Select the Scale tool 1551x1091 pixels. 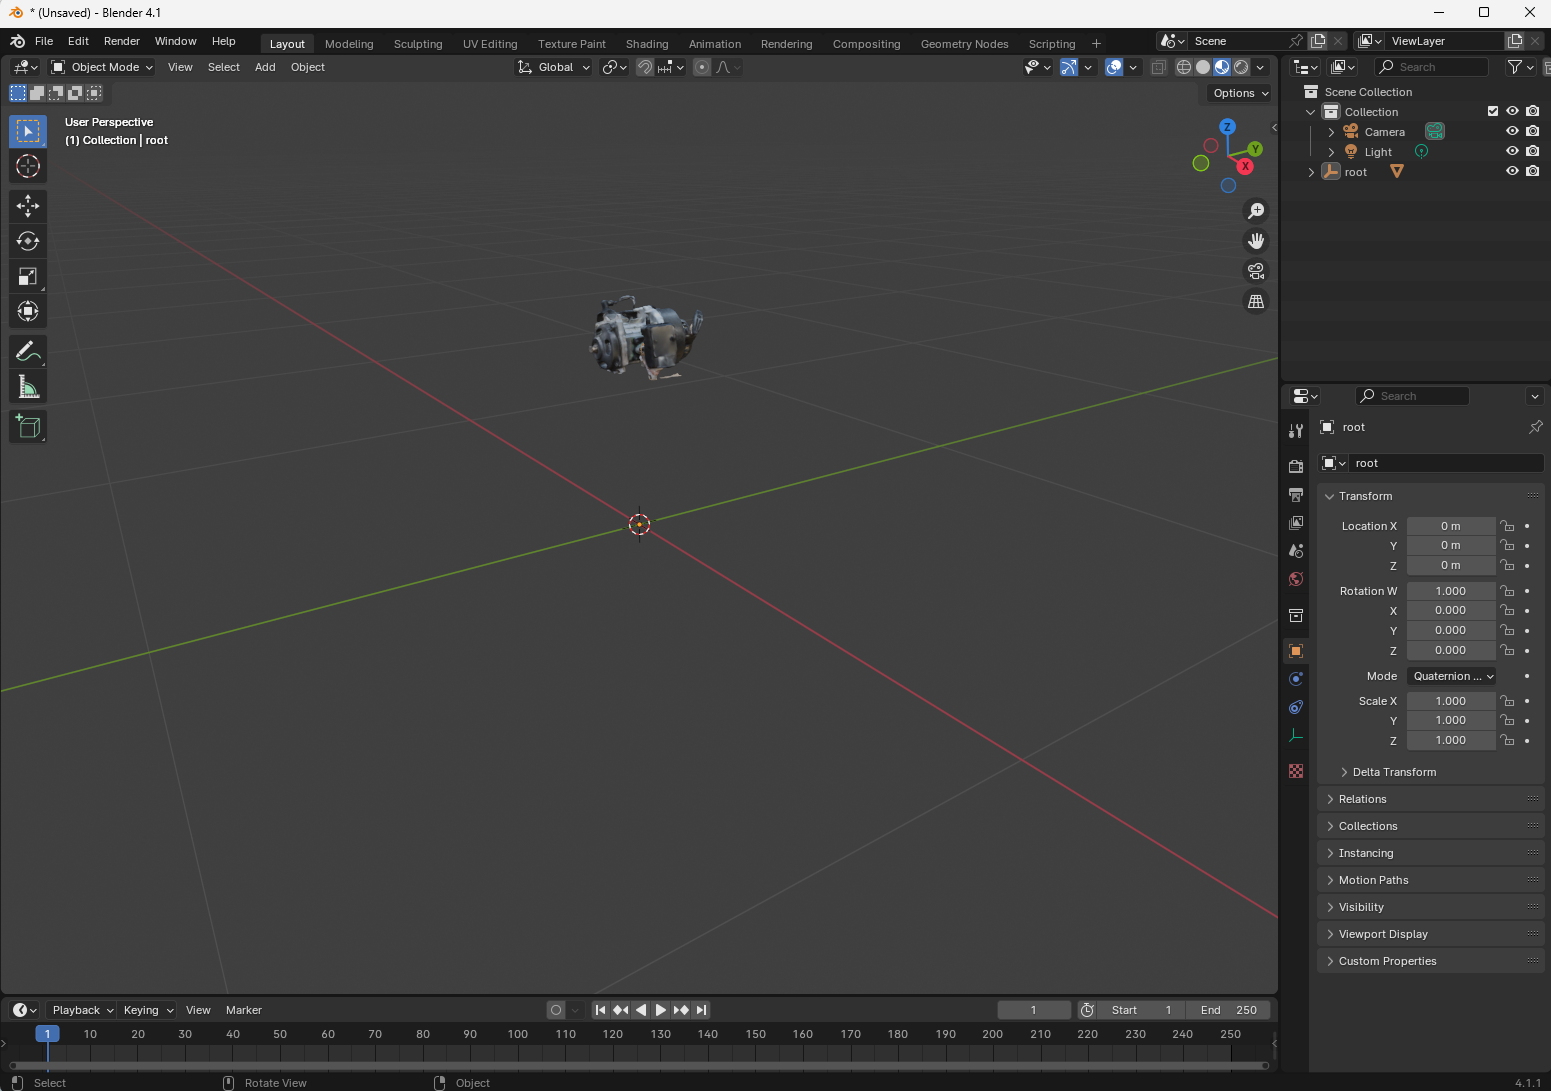[28, 277]
